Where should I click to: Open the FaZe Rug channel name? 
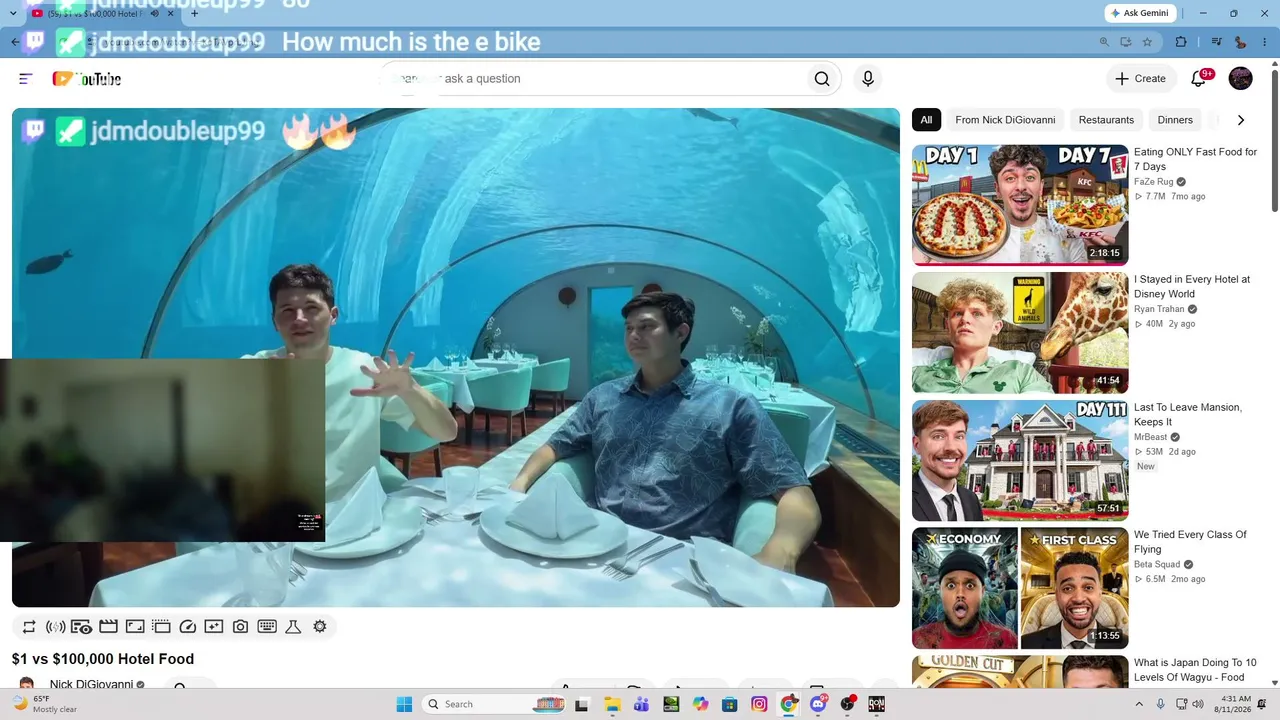[x=1154, y=182]
